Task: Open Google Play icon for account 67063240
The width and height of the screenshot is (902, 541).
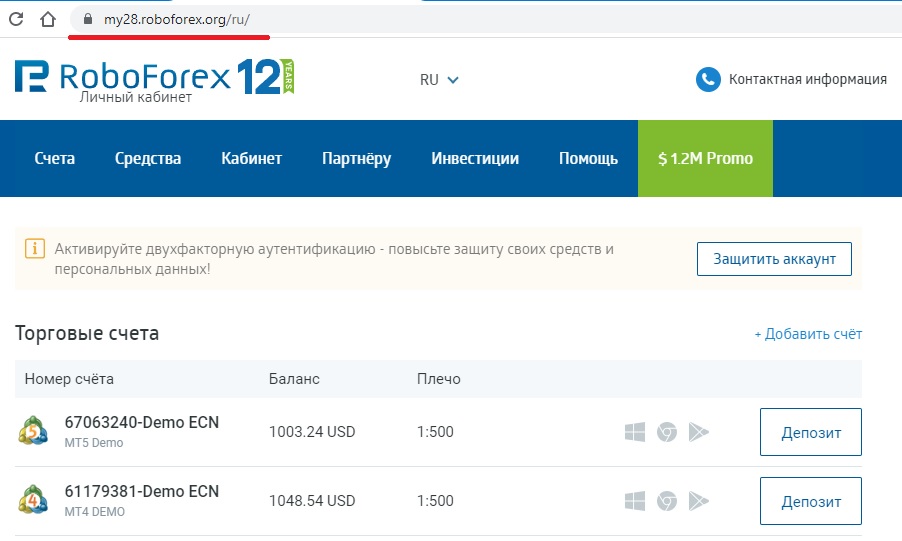Action: (698, 432)
